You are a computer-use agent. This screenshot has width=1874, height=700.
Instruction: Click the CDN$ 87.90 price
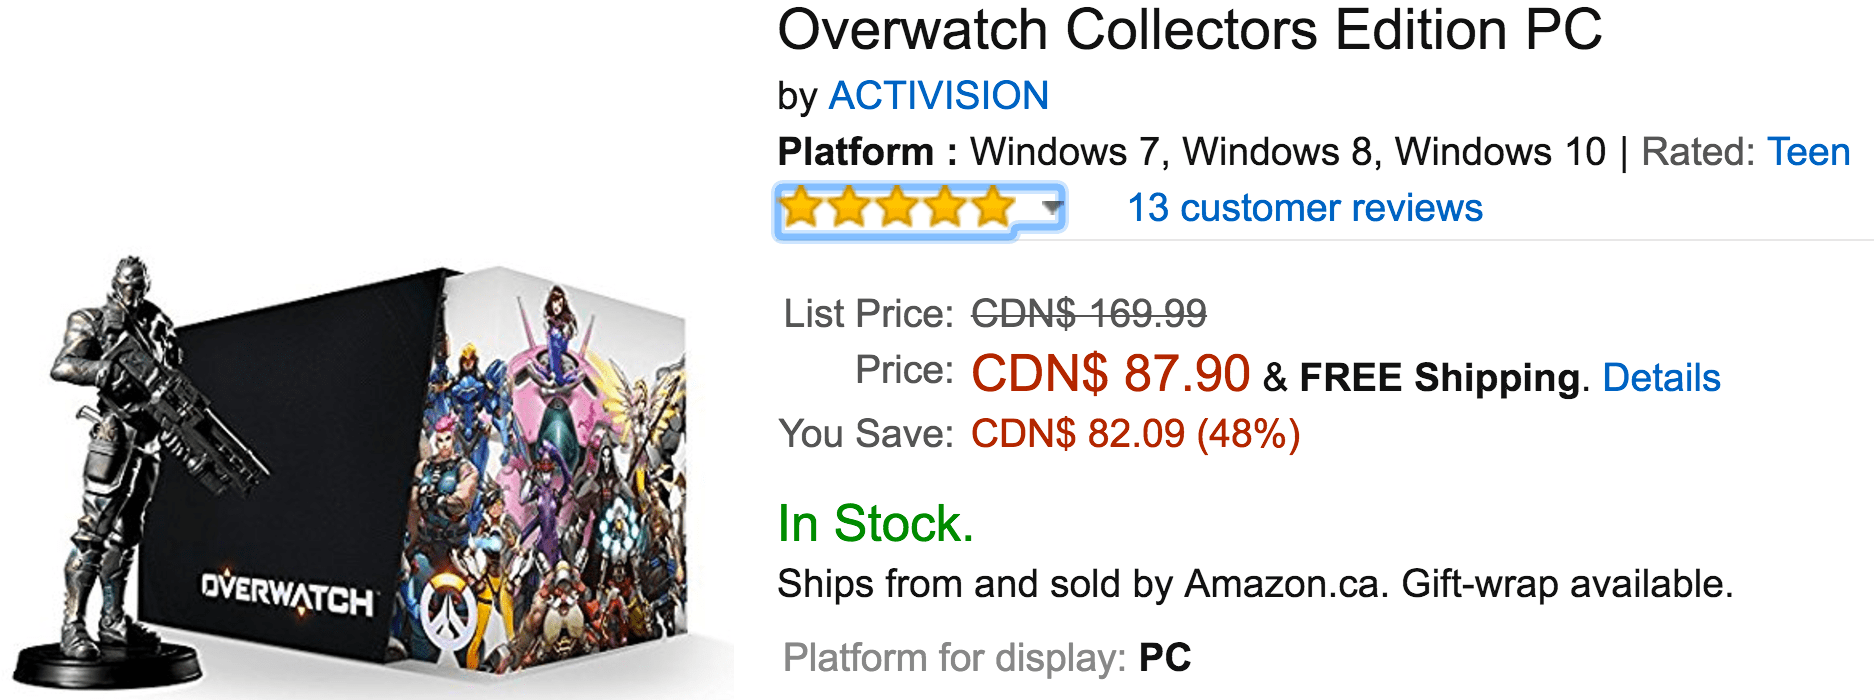[1110, 373]
